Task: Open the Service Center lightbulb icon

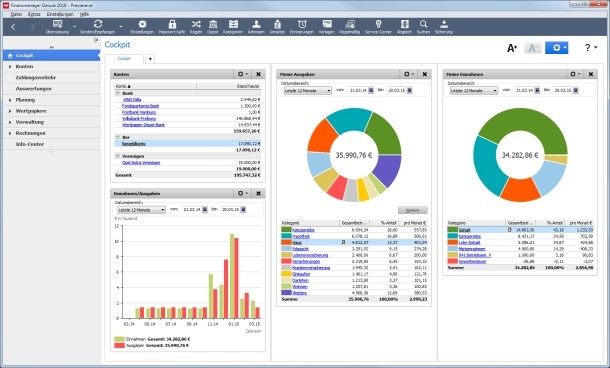Action: click(x=378, y=24)
